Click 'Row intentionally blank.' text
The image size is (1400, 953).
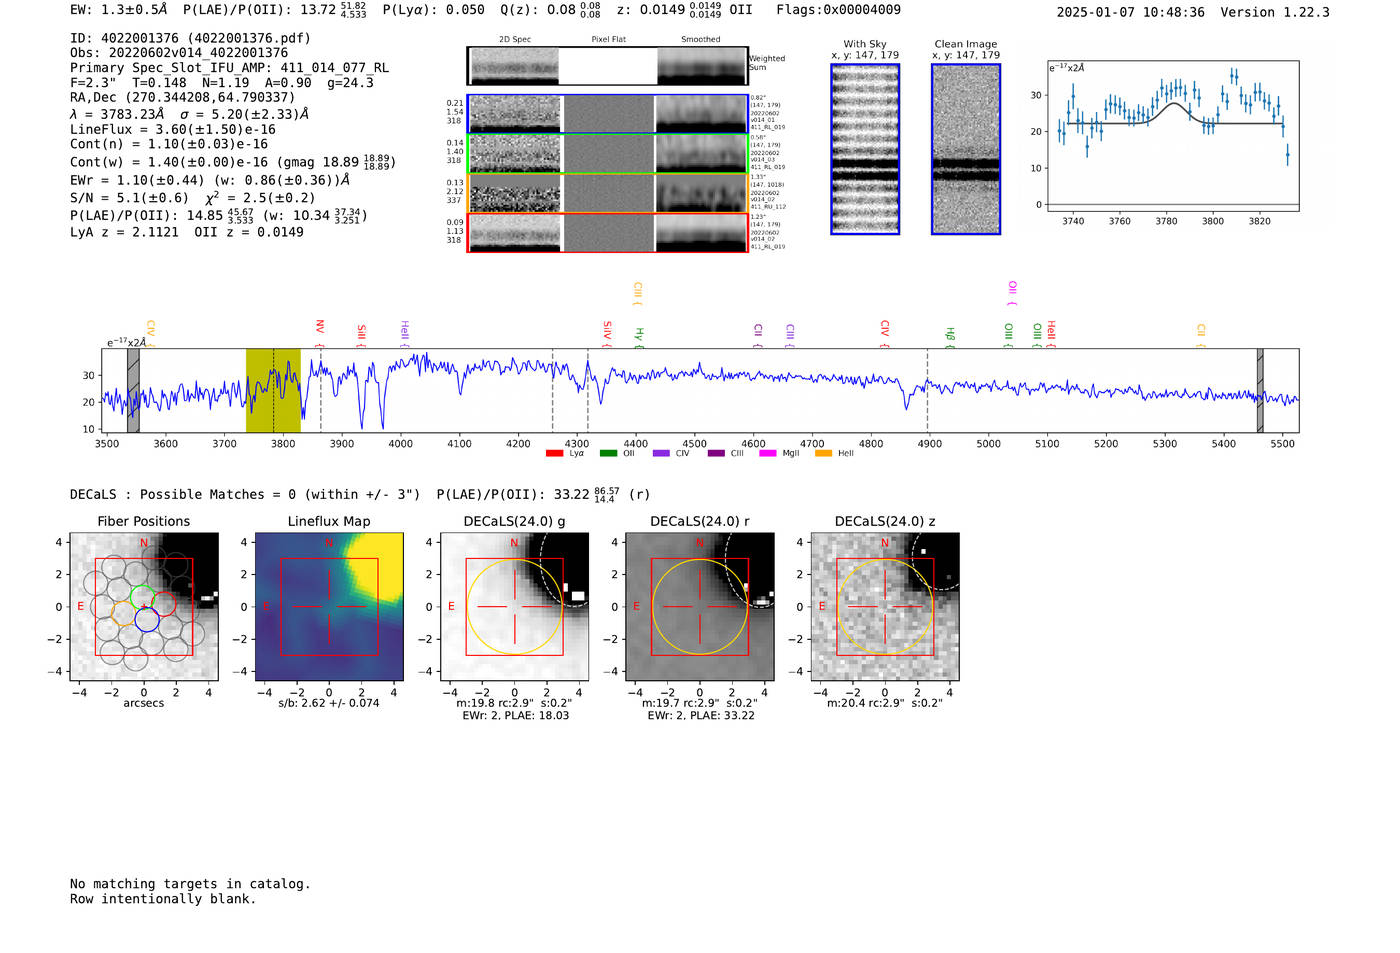pyautogui.click(x=163, y=899)
